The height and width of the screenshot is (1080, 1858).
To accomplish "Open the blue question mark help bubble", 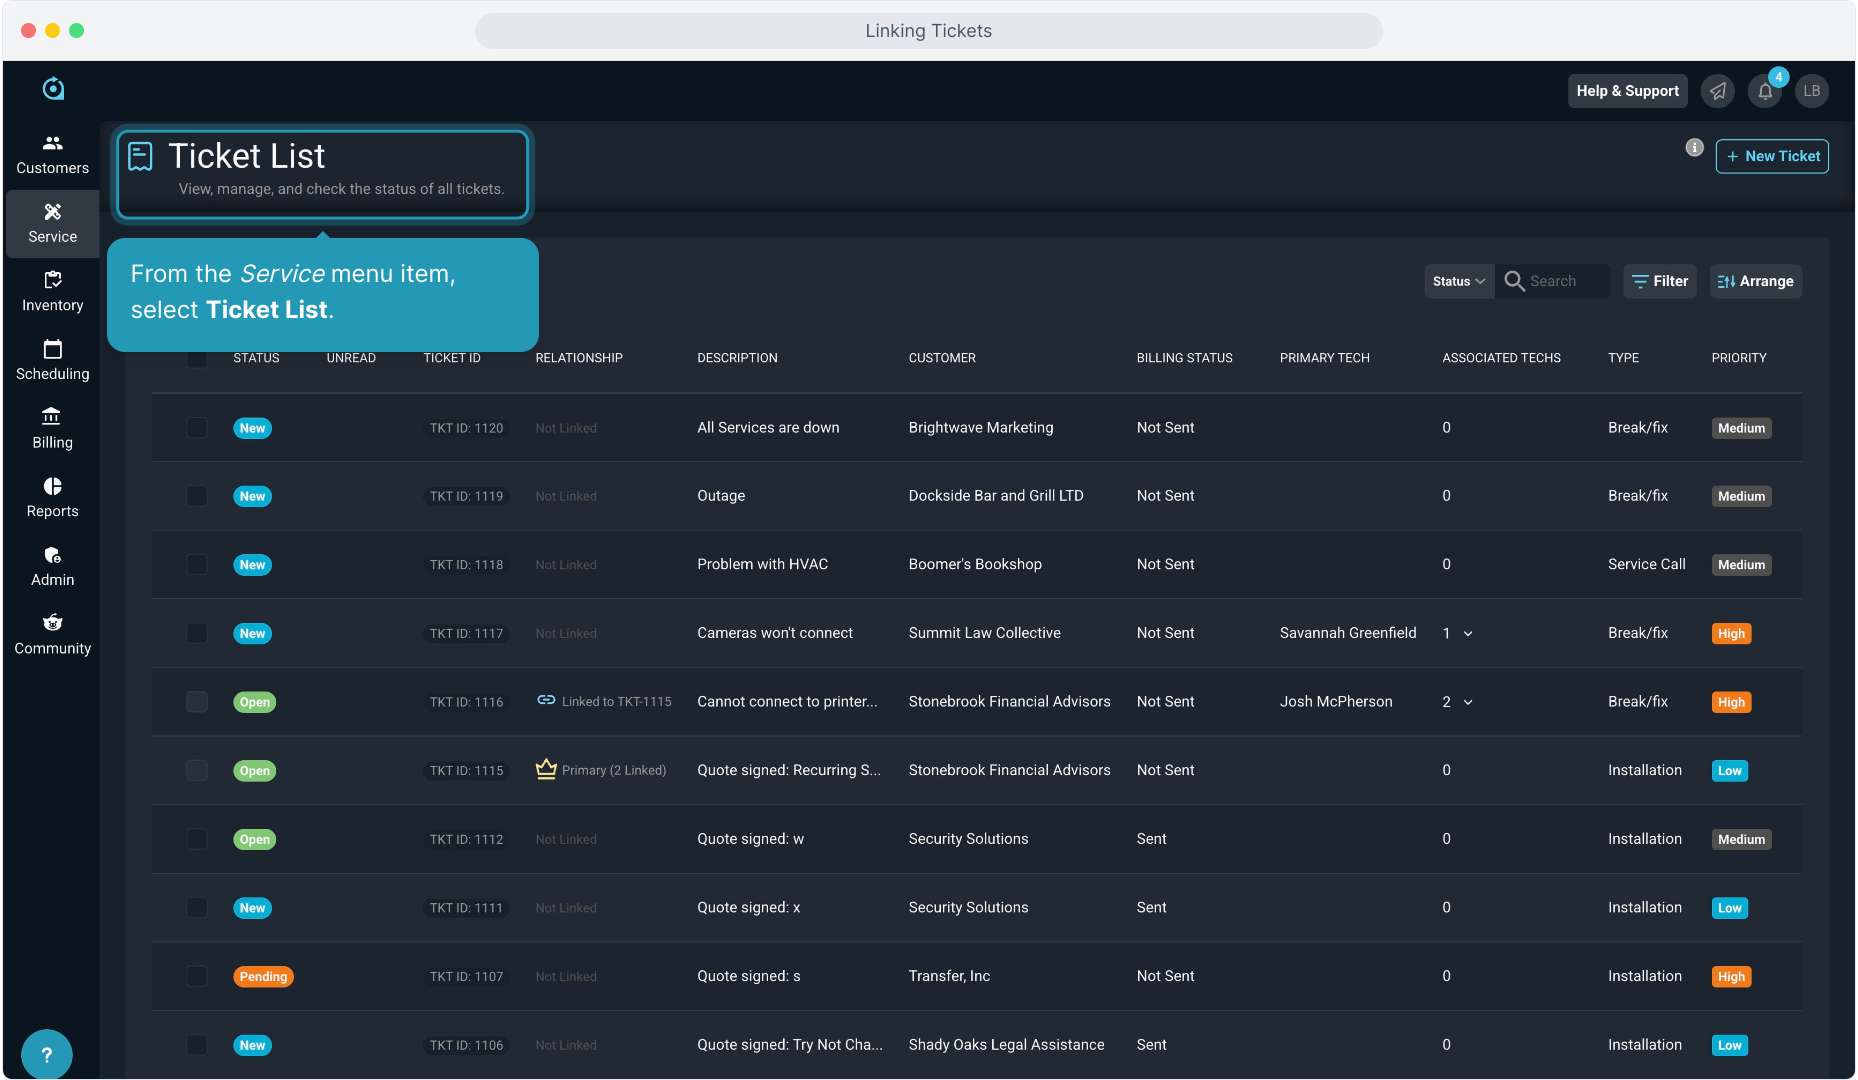I will coord(46,1054).
